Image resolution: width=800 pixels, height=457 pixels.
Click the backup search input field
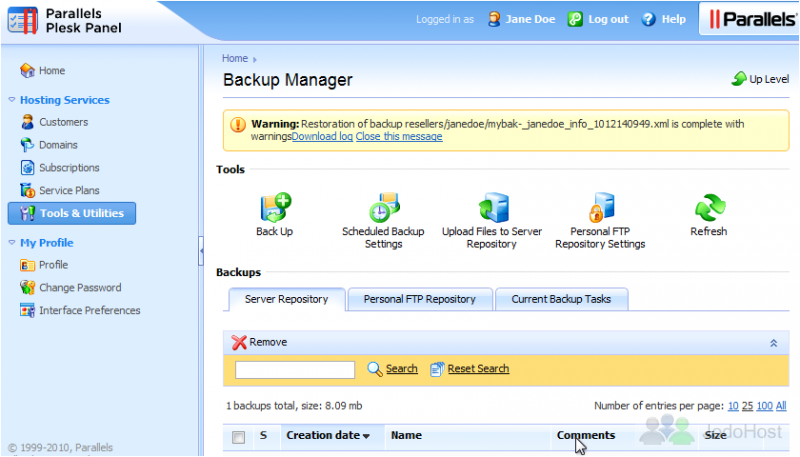coord(295,370)
